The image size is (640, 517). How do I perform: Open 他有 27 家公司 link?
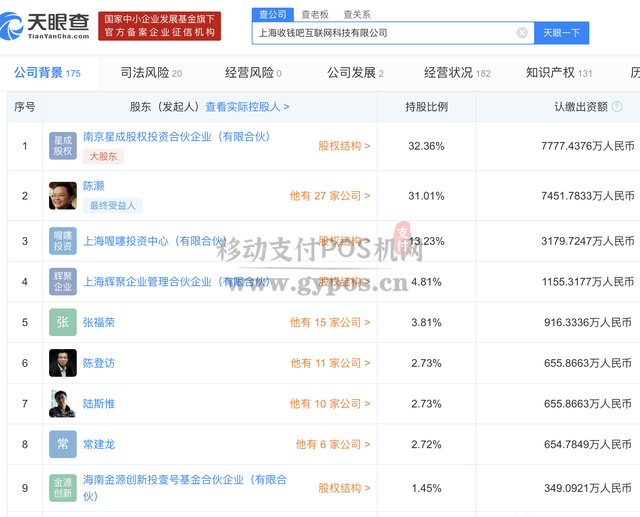(330, 196)
